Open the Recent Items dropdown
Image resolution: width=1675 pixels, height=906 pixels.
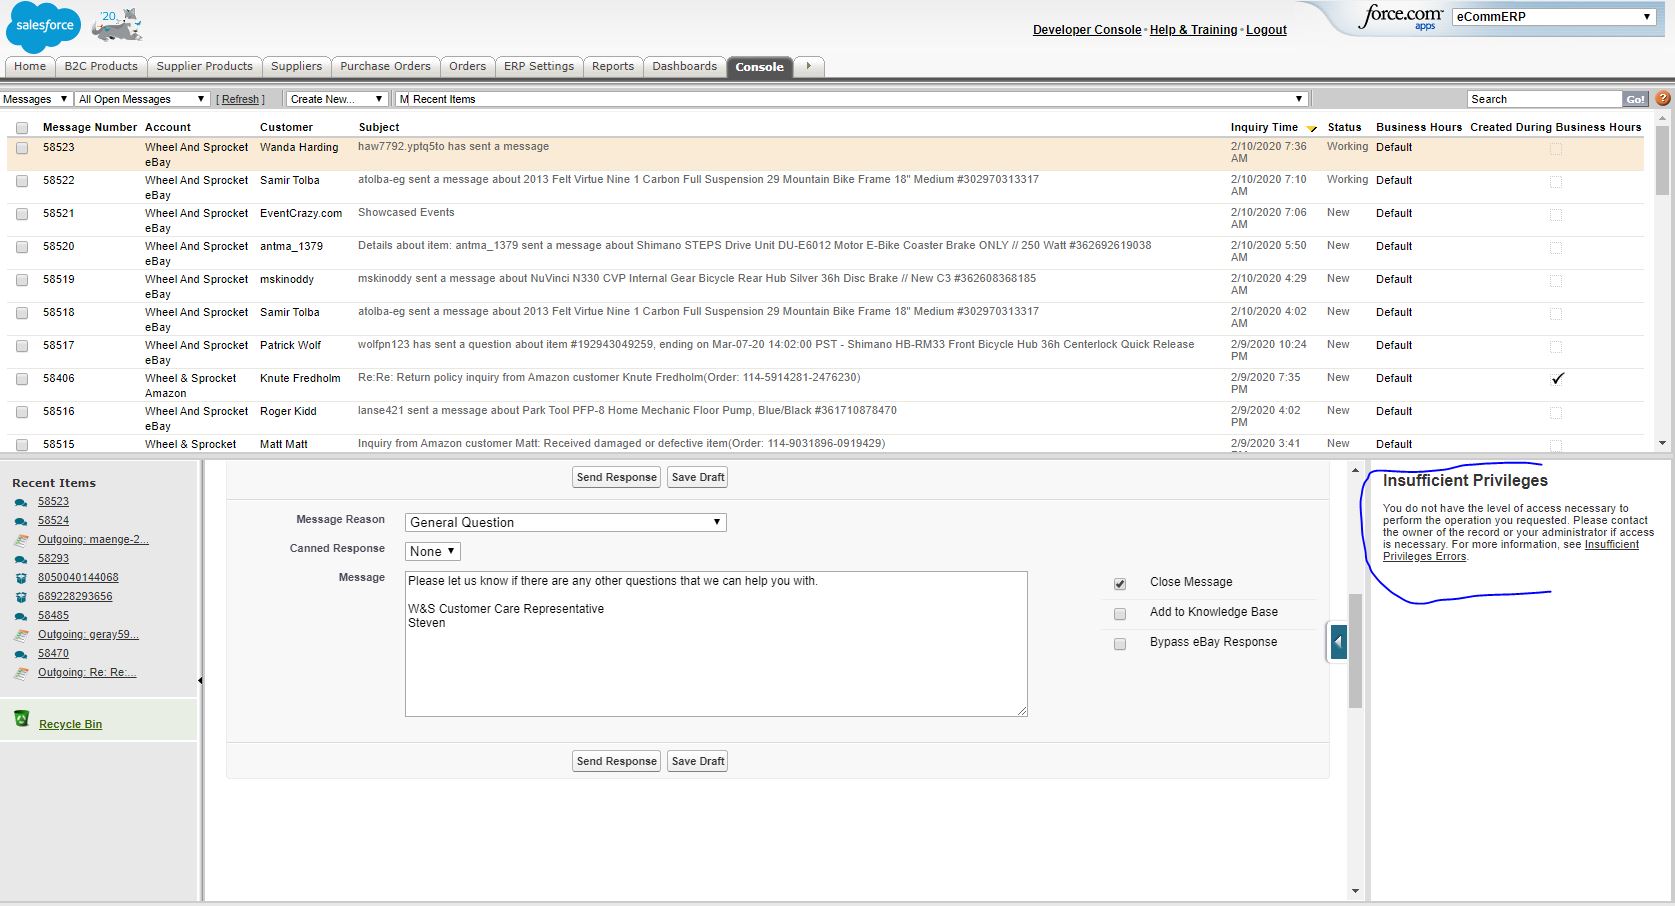852,99
